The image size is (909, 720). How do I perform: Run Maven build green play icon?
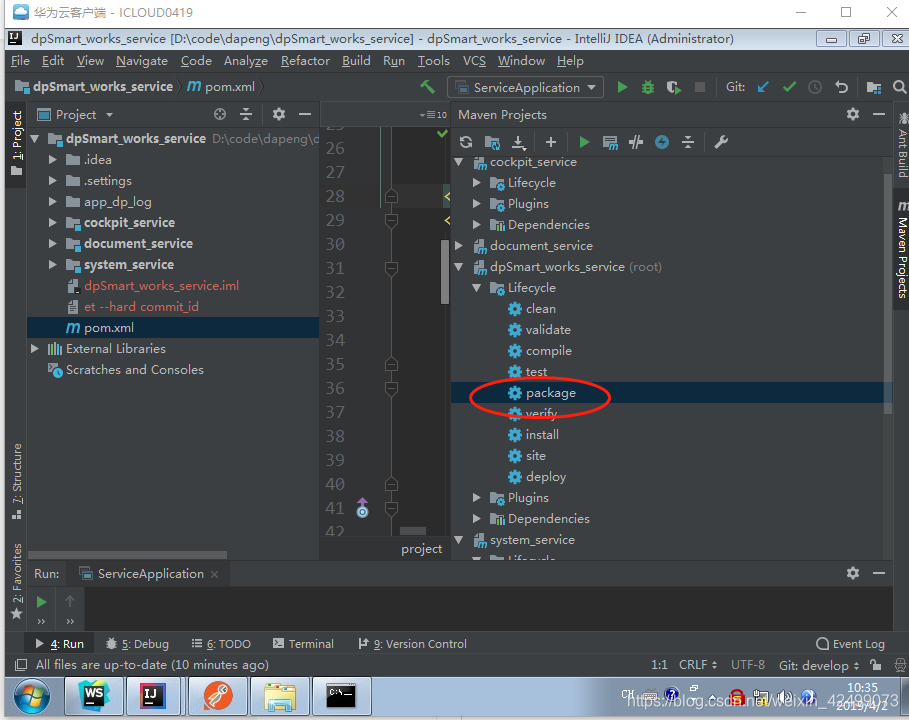click(x=584, y=142)
